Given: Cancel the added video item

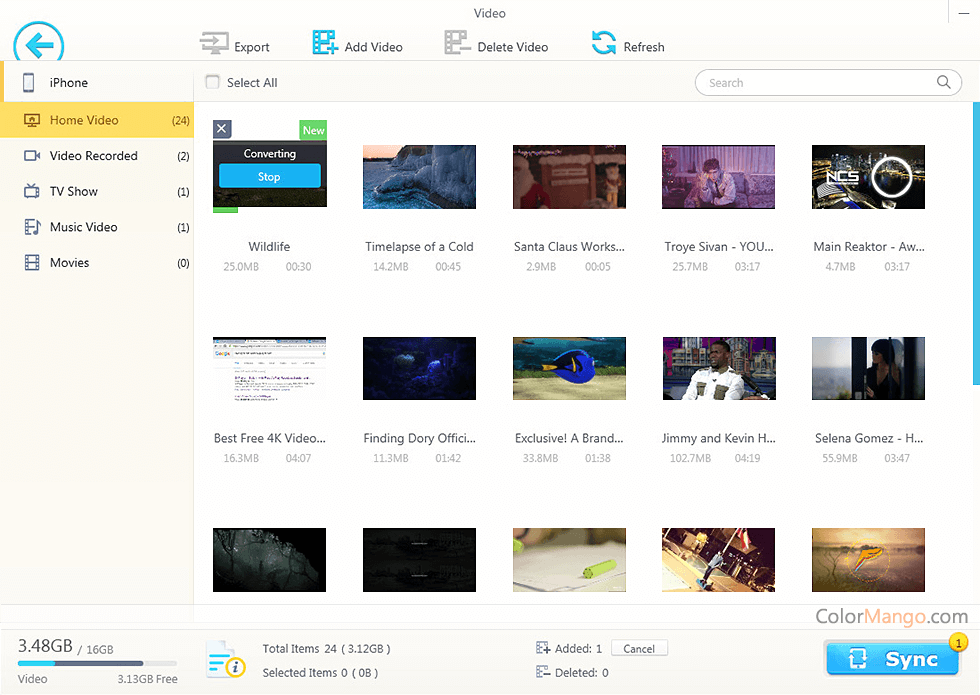Looking at the screenshot, I should click(x=639, y=649).
